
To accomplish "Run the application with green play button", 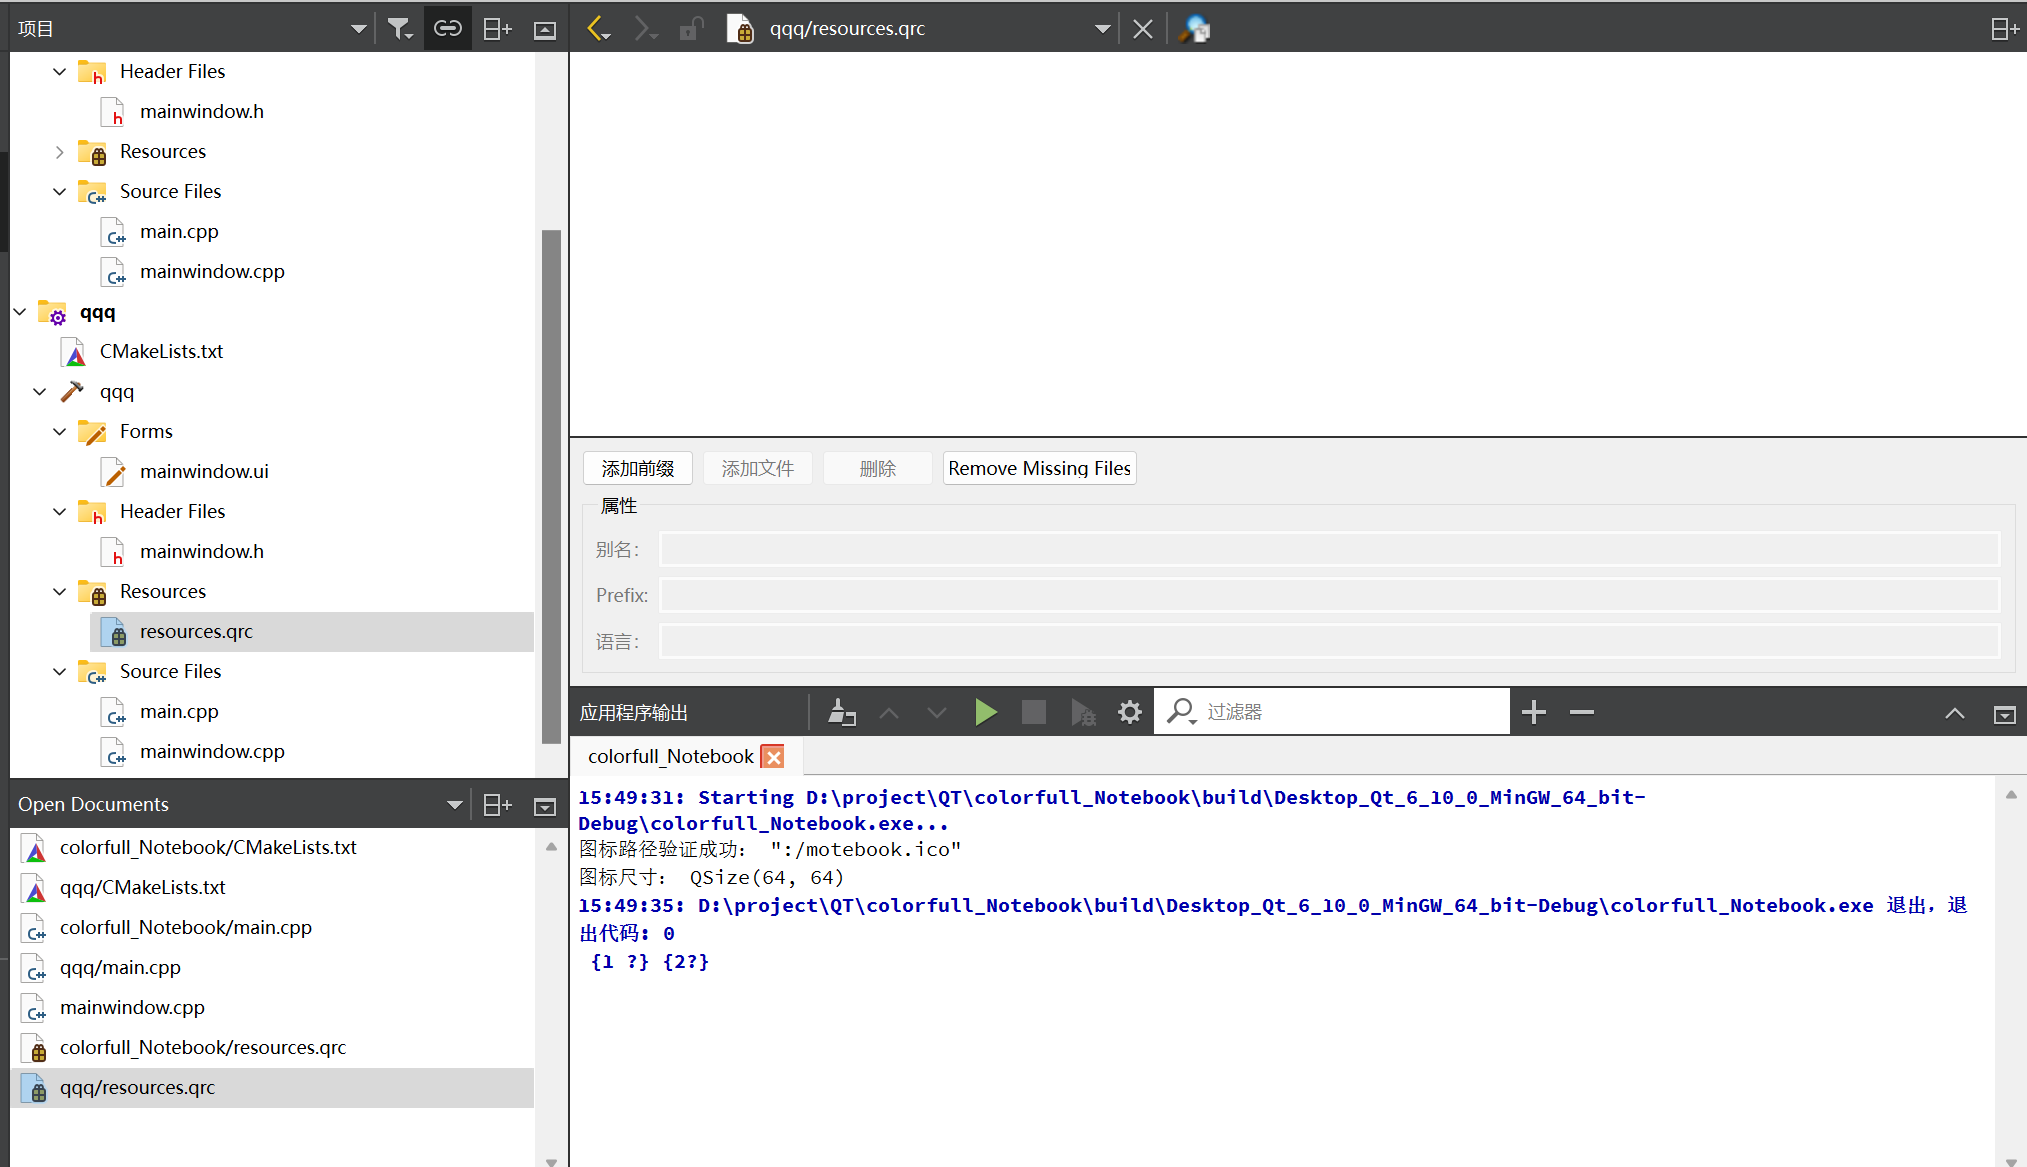I will [985, 712].
